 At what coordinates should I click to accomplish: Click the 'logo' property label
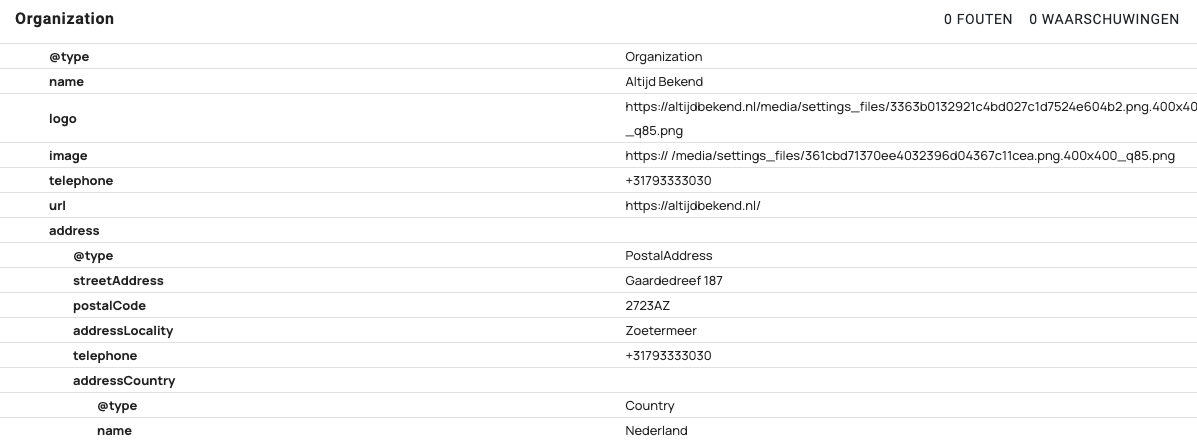[x=63, y=118]
